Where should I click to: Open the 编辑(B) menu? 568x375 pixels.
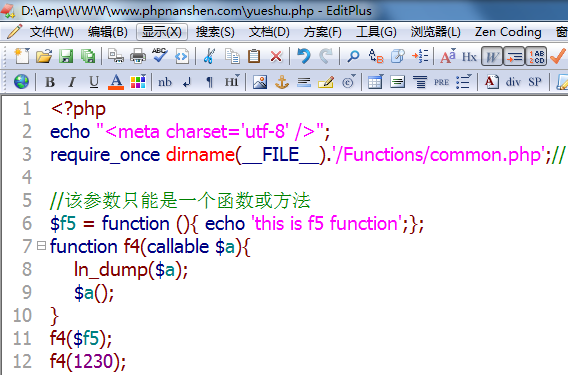(108, 32)
